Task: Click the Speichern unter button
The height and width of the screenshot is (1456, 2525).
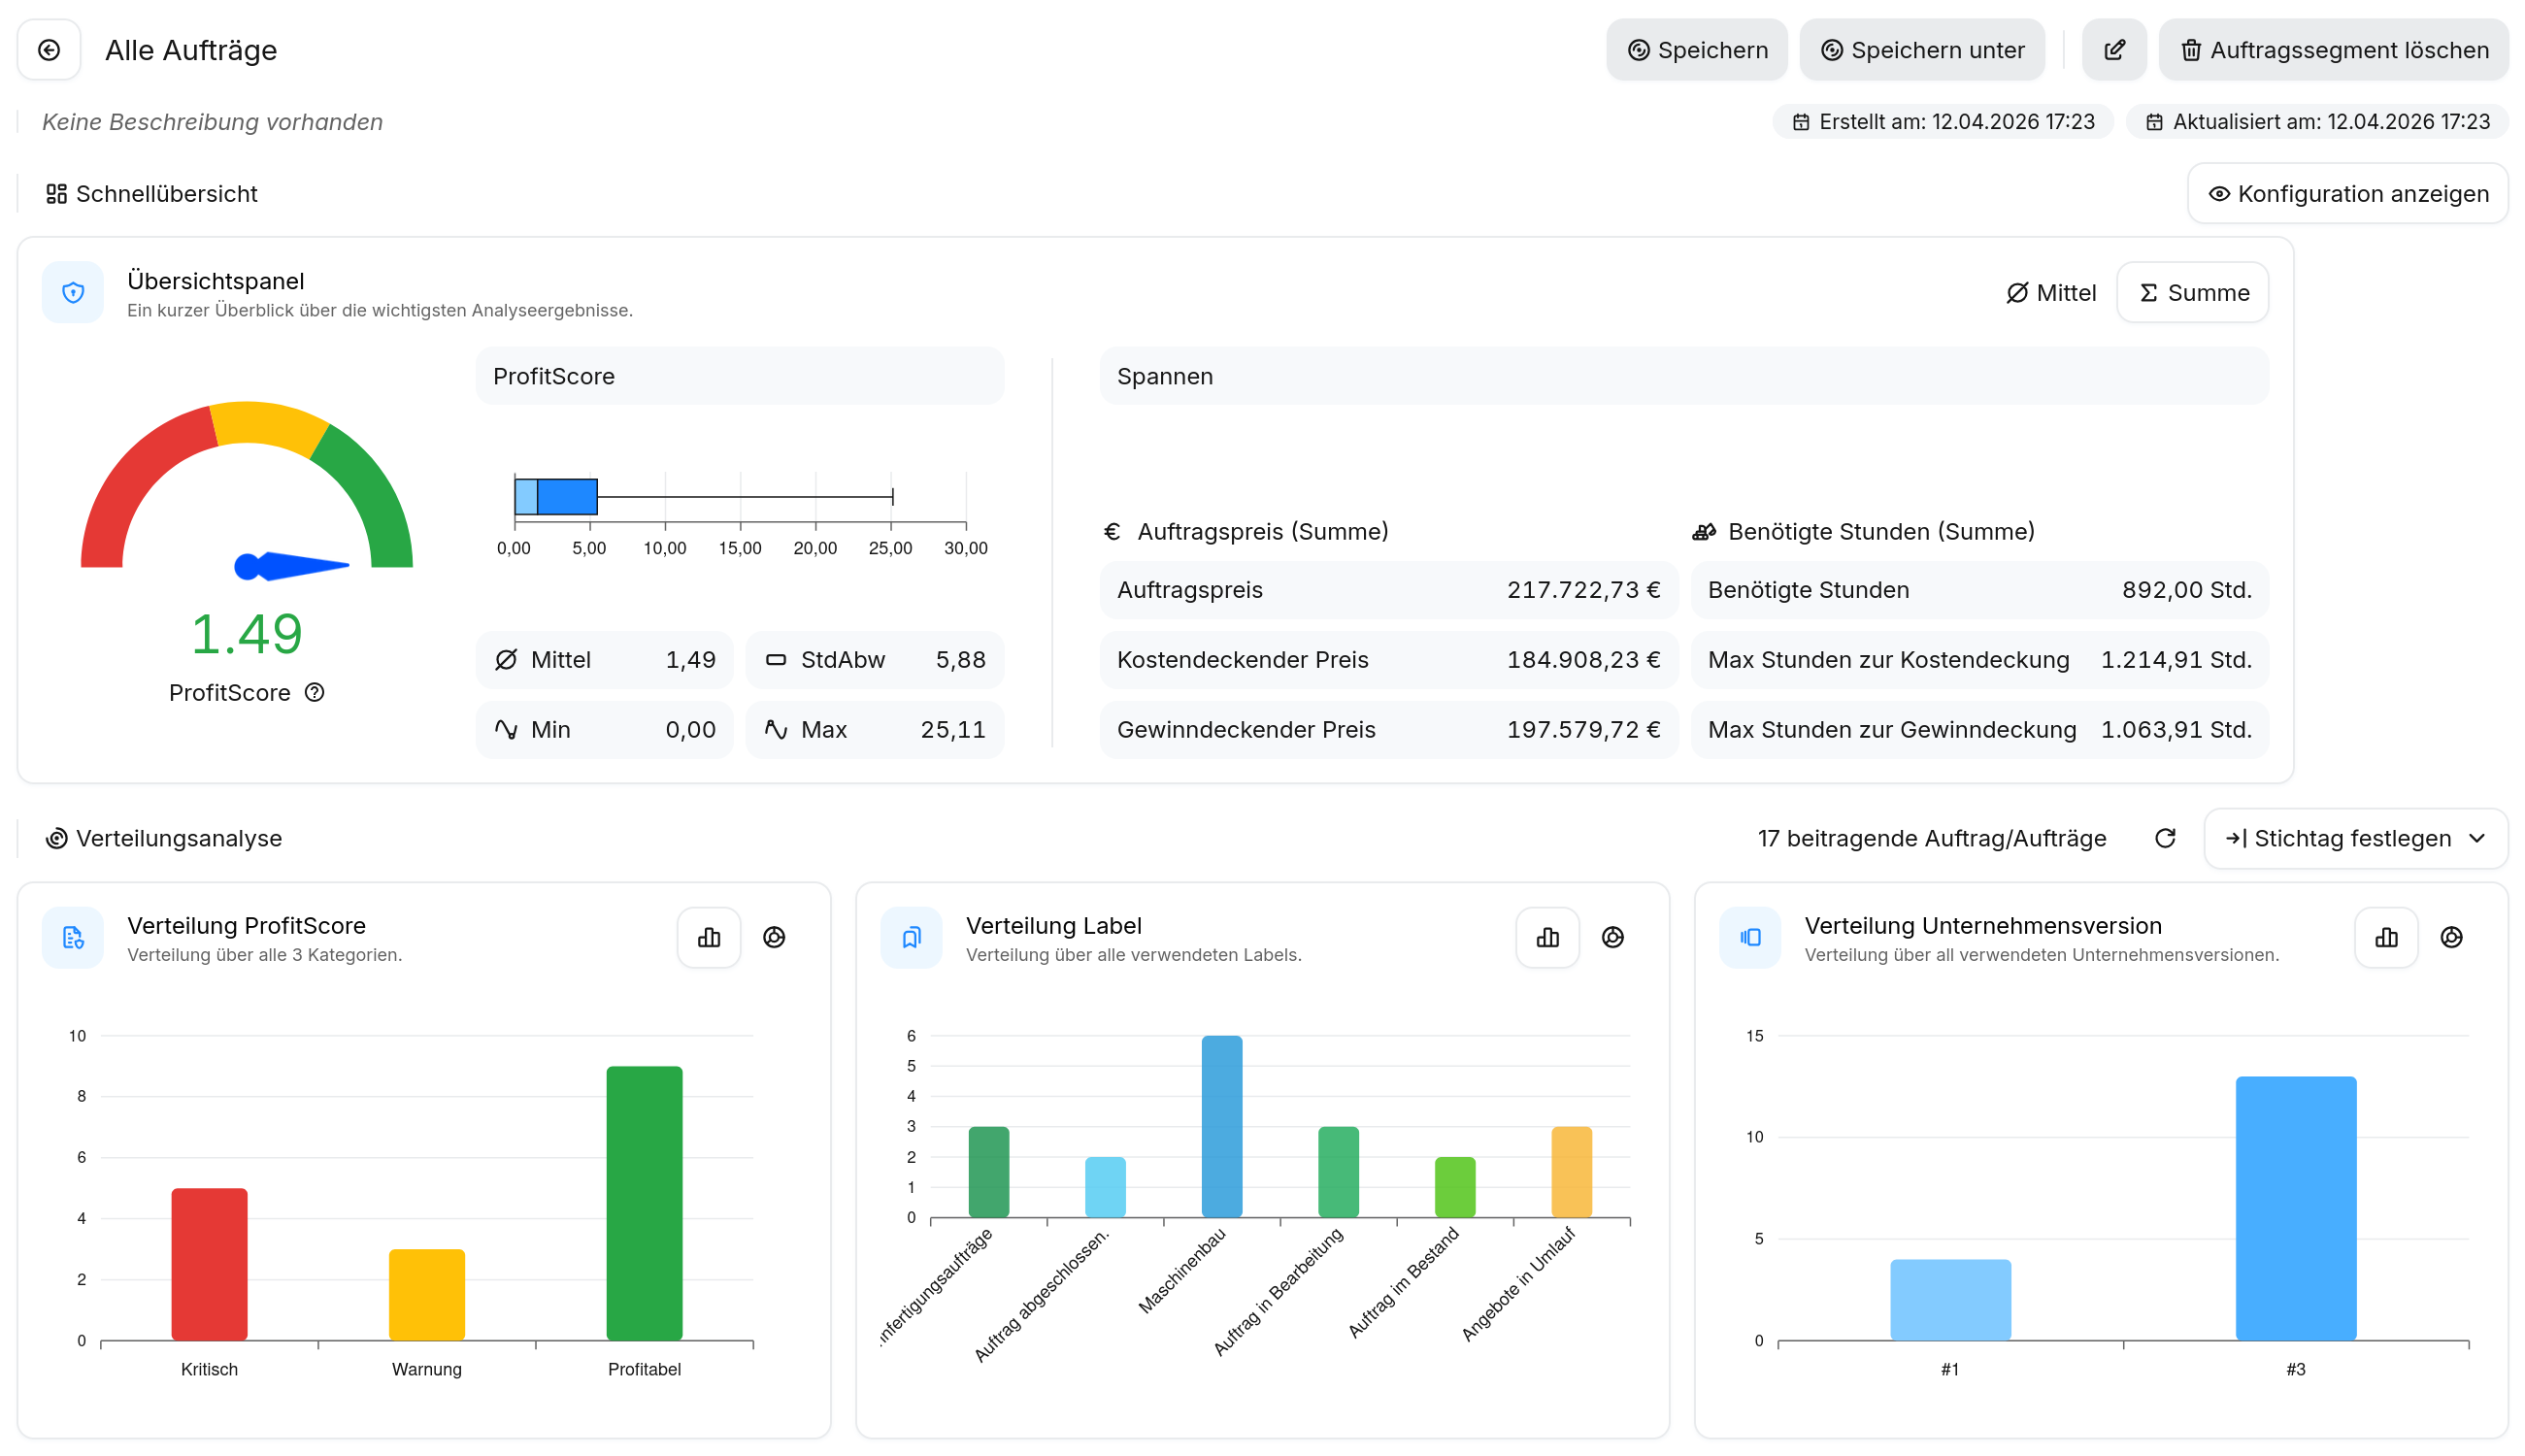Action: tap(1921, 50)
